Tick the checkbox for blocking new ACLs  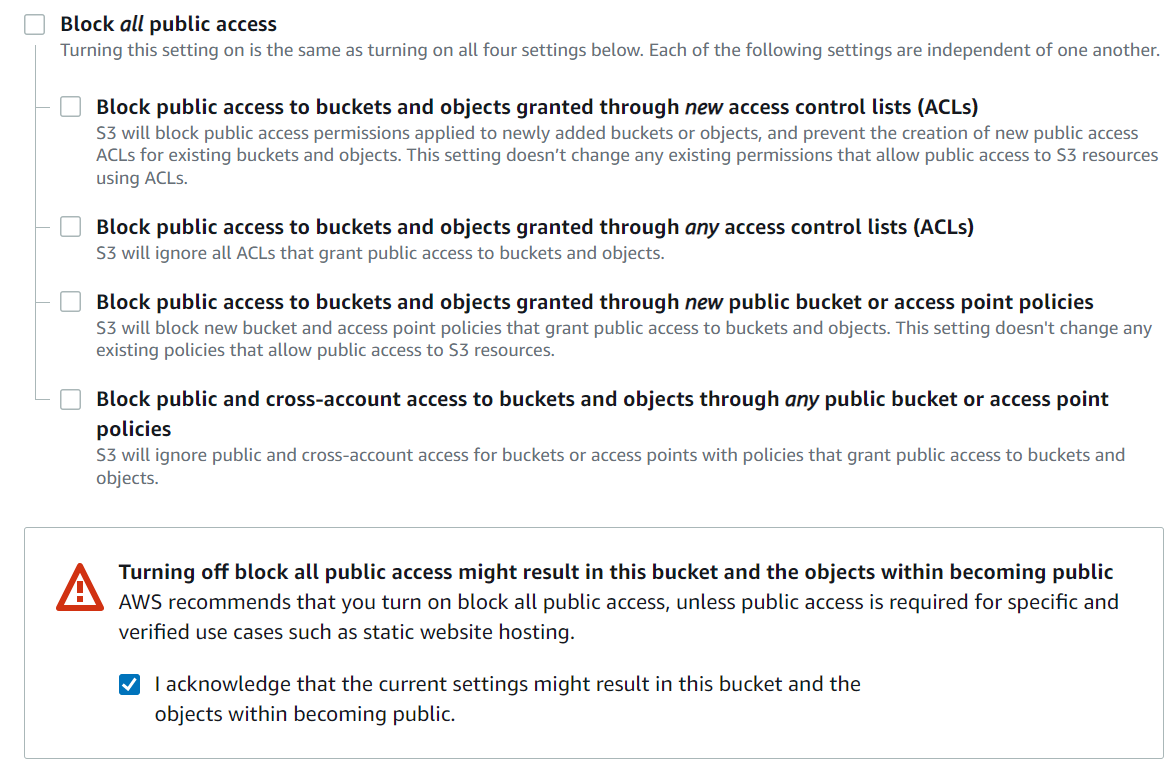tap(70, 107)
